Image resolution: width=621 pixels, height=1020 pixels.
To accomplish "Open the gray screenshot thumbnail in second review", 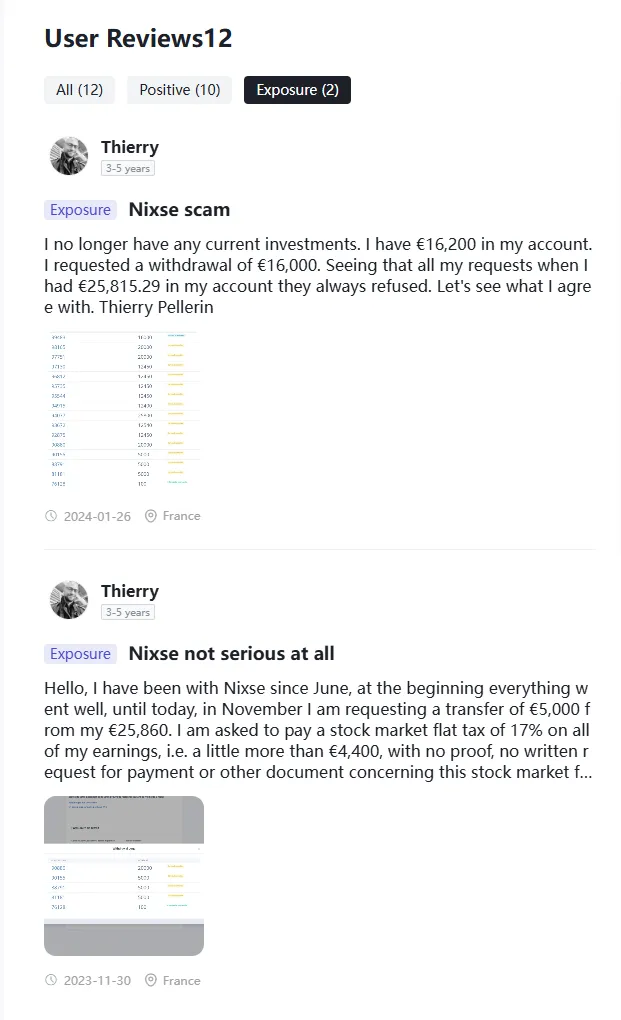I will [124, 876].
